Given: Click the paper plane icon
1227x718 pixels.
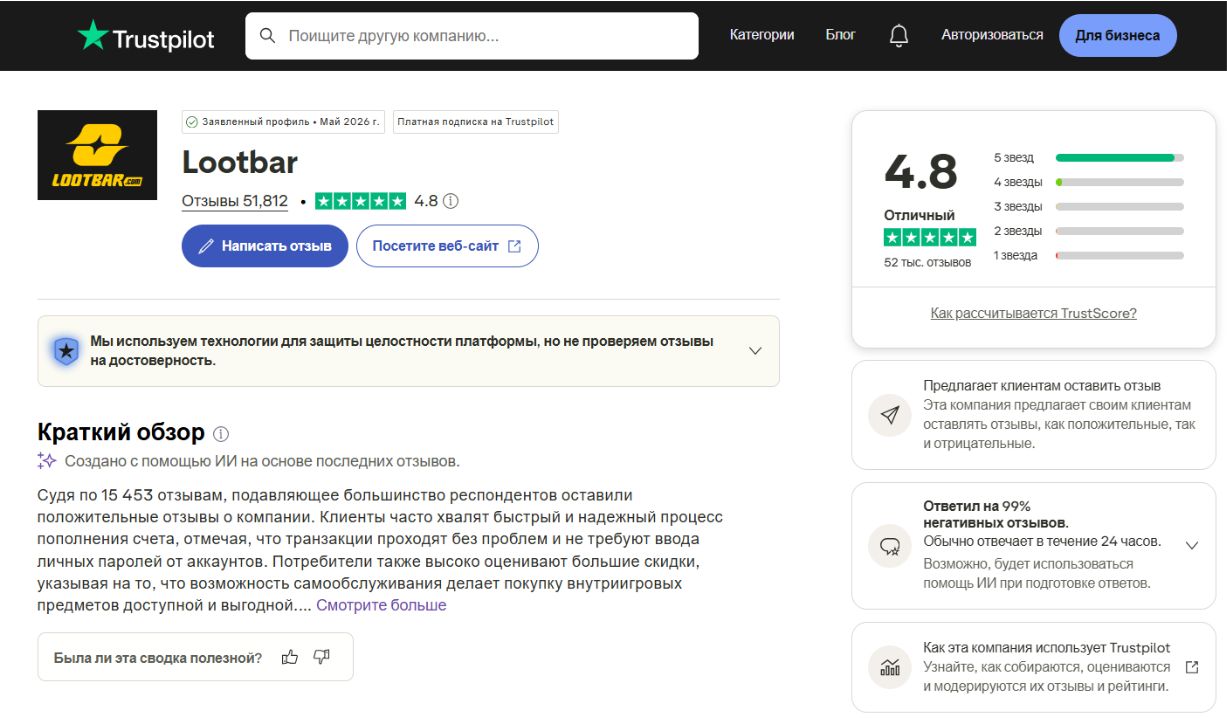Looking at the screenshot, I should (x=889, y=415).
